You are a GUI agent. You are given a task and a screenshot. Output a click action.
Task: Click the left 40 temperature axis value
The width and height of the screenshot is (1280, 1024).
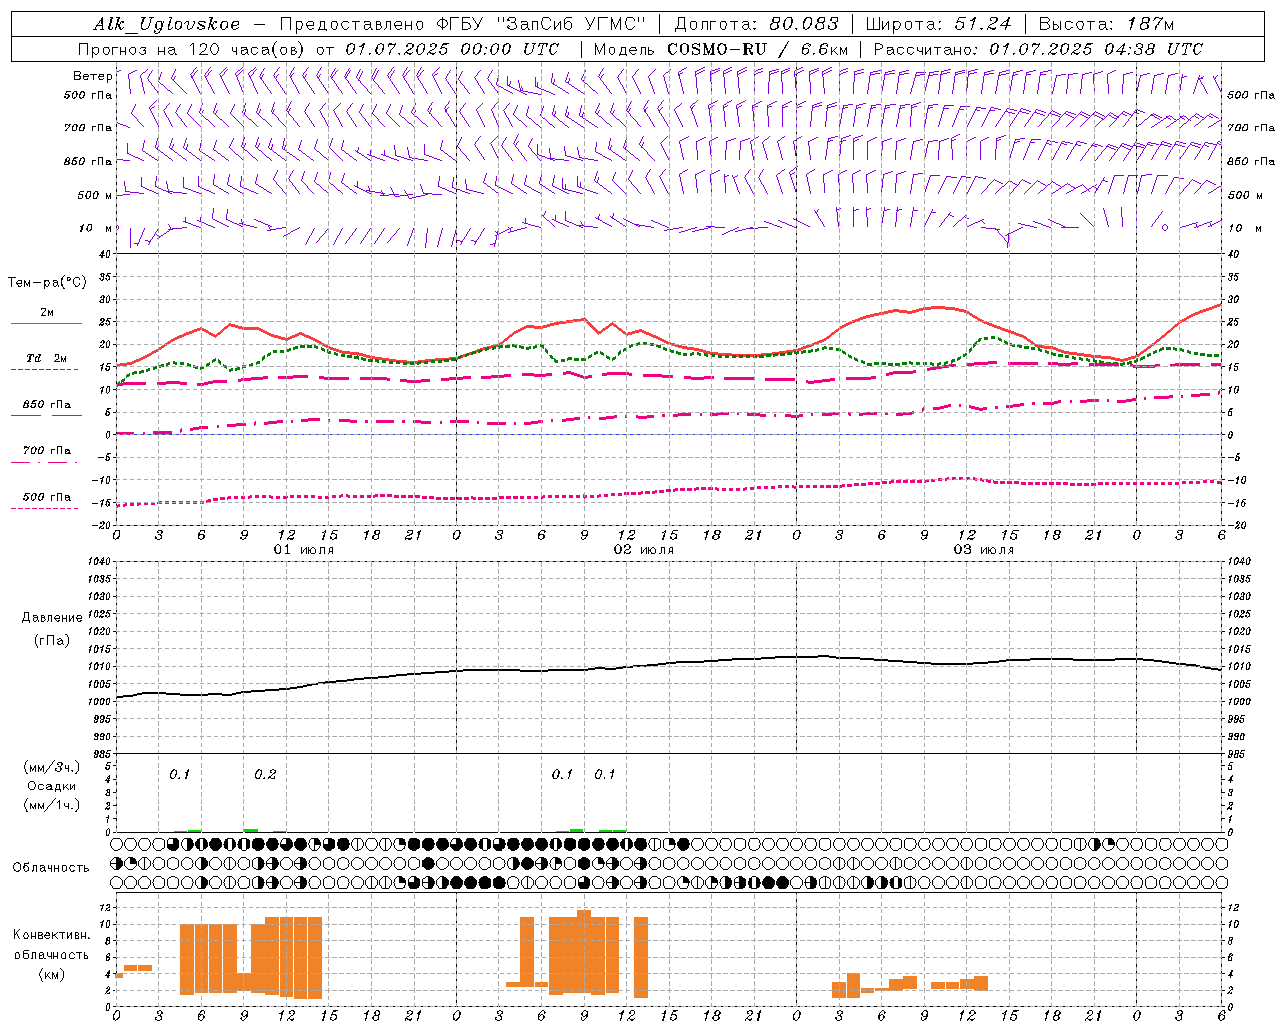(105, 254)
